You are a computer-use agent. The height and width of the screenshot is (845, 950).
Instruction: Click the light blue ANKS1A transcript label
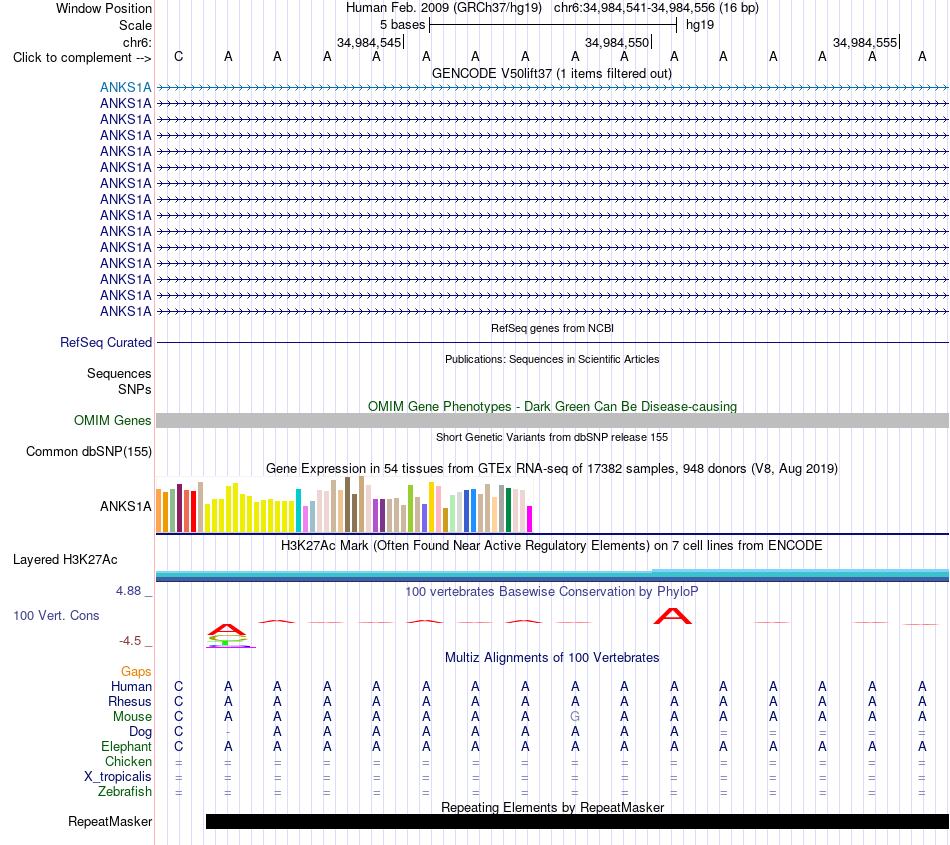tap(125, 87)
